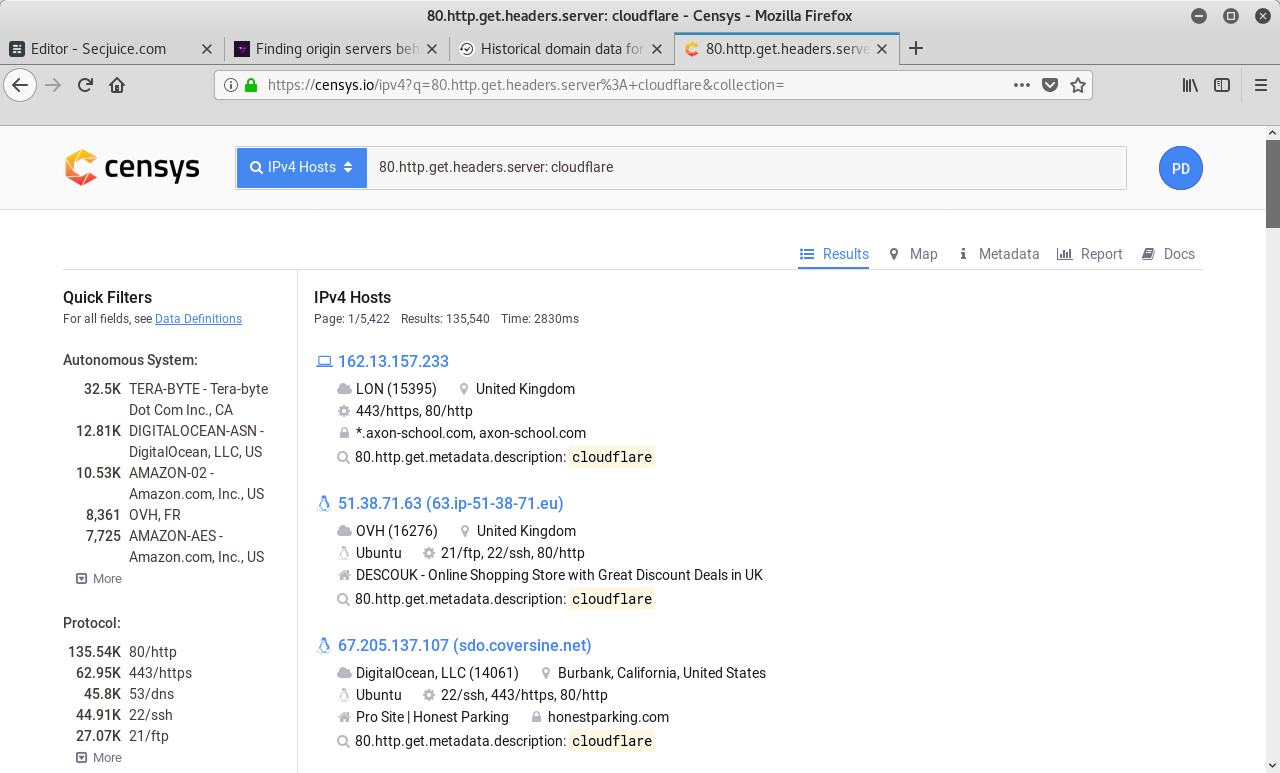Click 'OVH (16276)' network text

point(397,531)
